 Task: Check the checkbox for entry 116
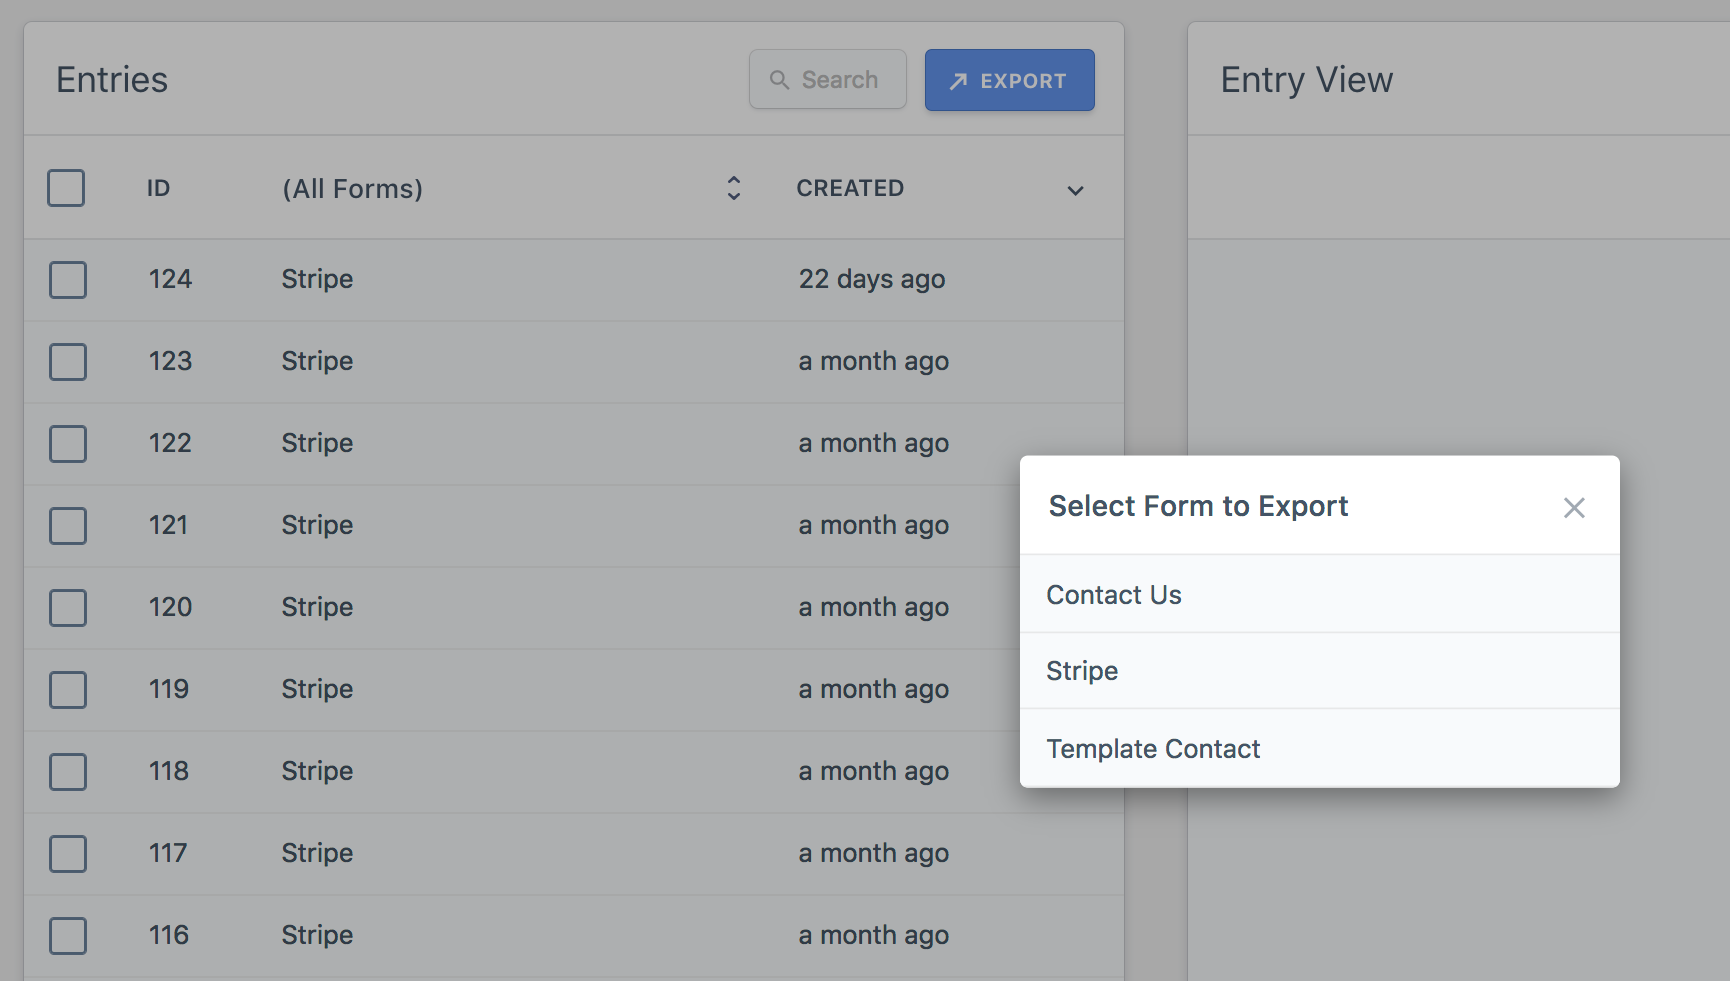(67, 936)
